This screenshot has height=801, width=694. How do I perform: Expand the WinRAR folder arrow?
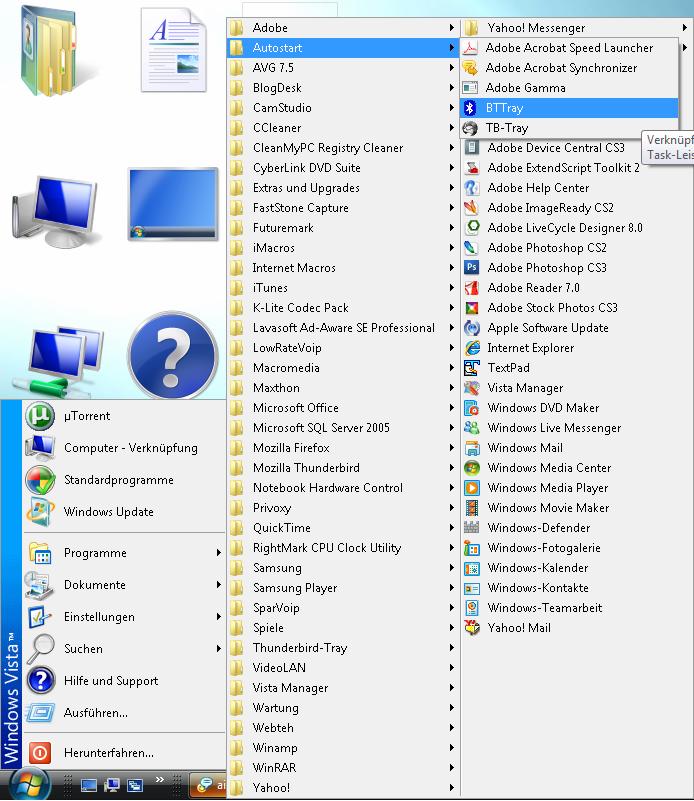coord(451,767)
